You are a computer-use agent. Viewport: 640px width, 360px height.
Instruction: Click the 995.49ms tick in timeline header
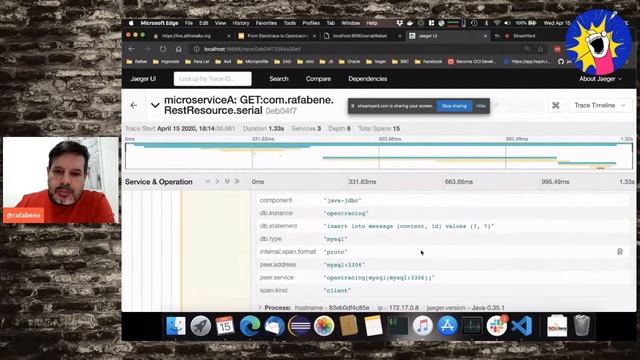click(555, 182)
